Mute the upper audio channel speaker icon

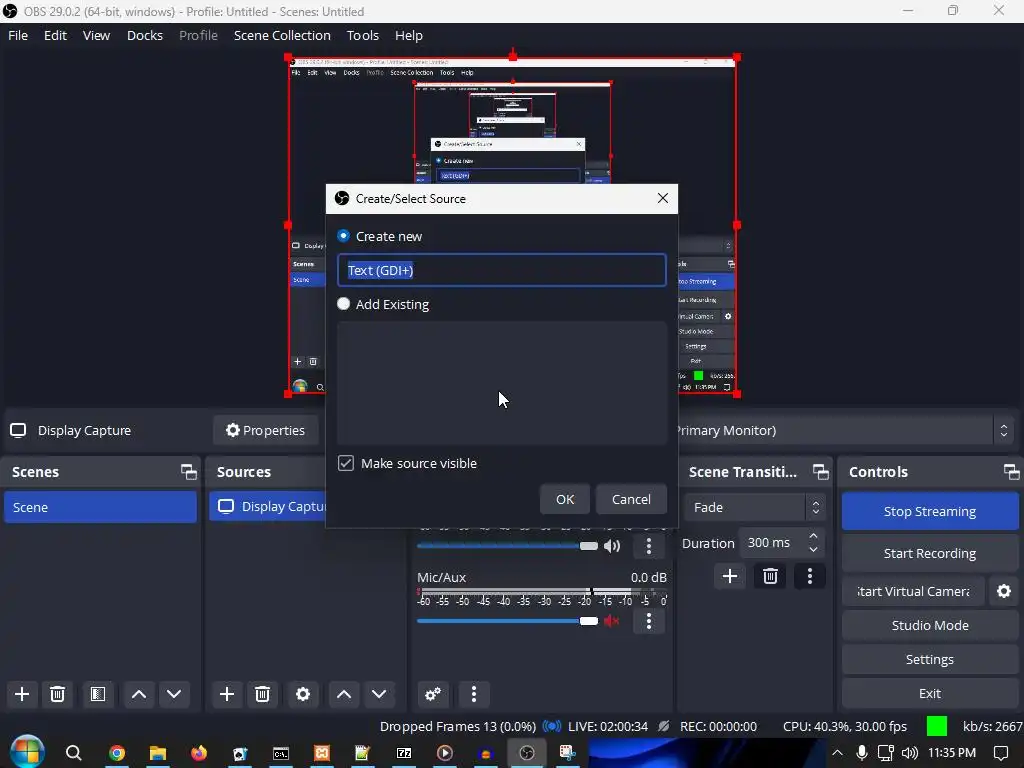click(612, 546)
